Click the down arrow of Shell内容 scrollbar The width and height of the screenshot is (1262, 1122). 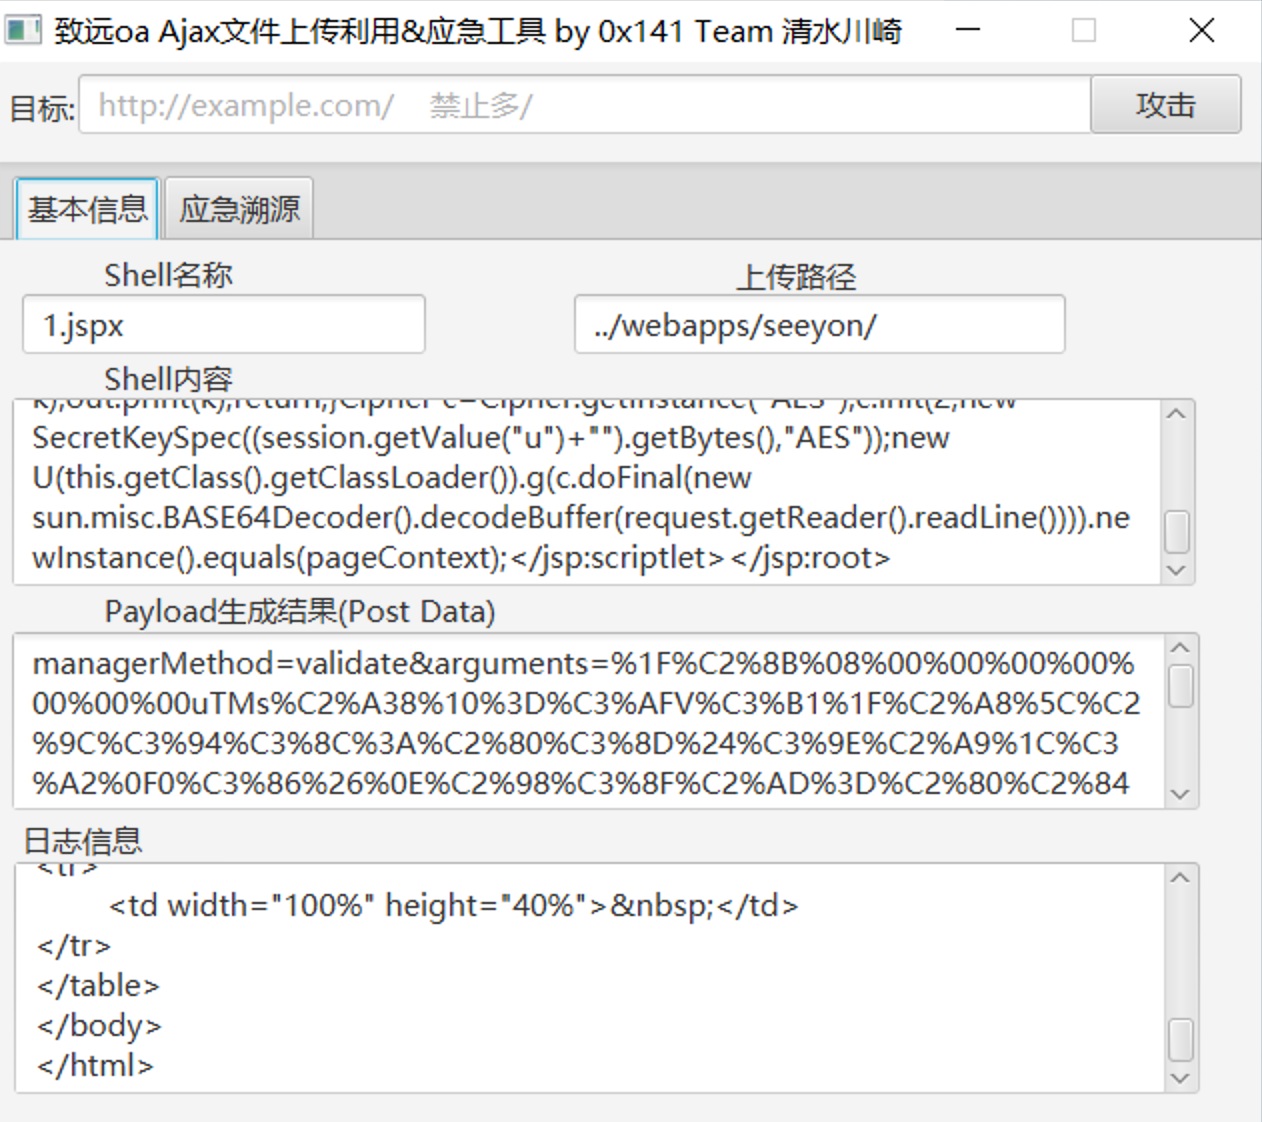1177,570
